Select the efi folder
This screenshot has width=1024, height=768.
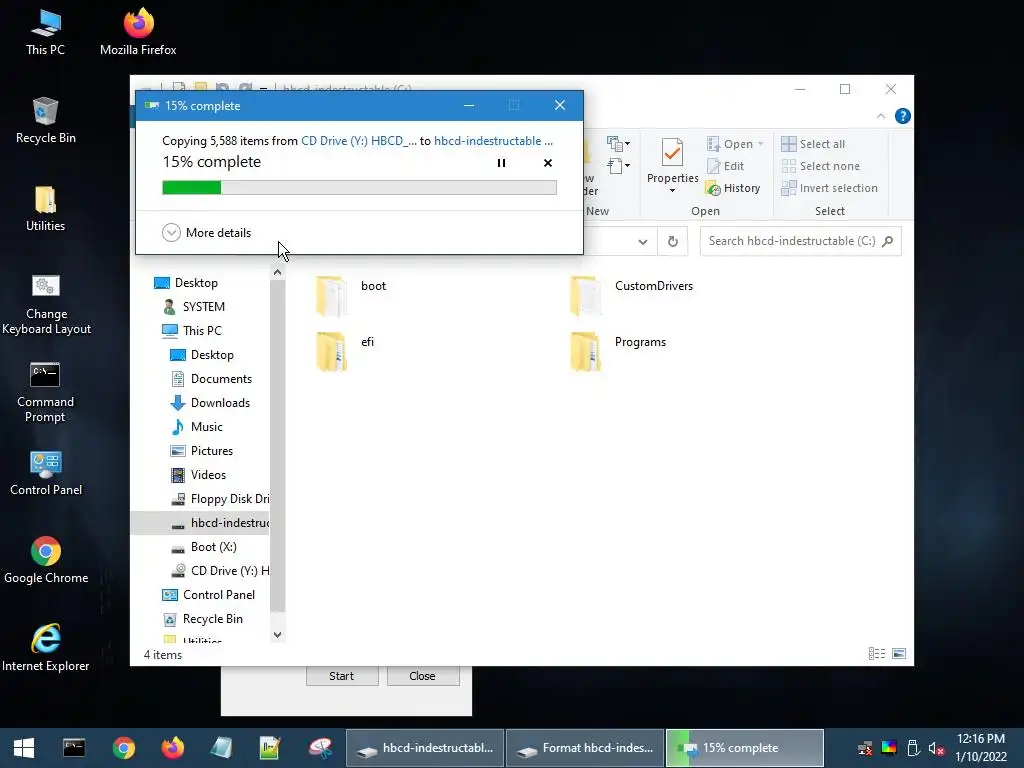click(x=346, y=351)
